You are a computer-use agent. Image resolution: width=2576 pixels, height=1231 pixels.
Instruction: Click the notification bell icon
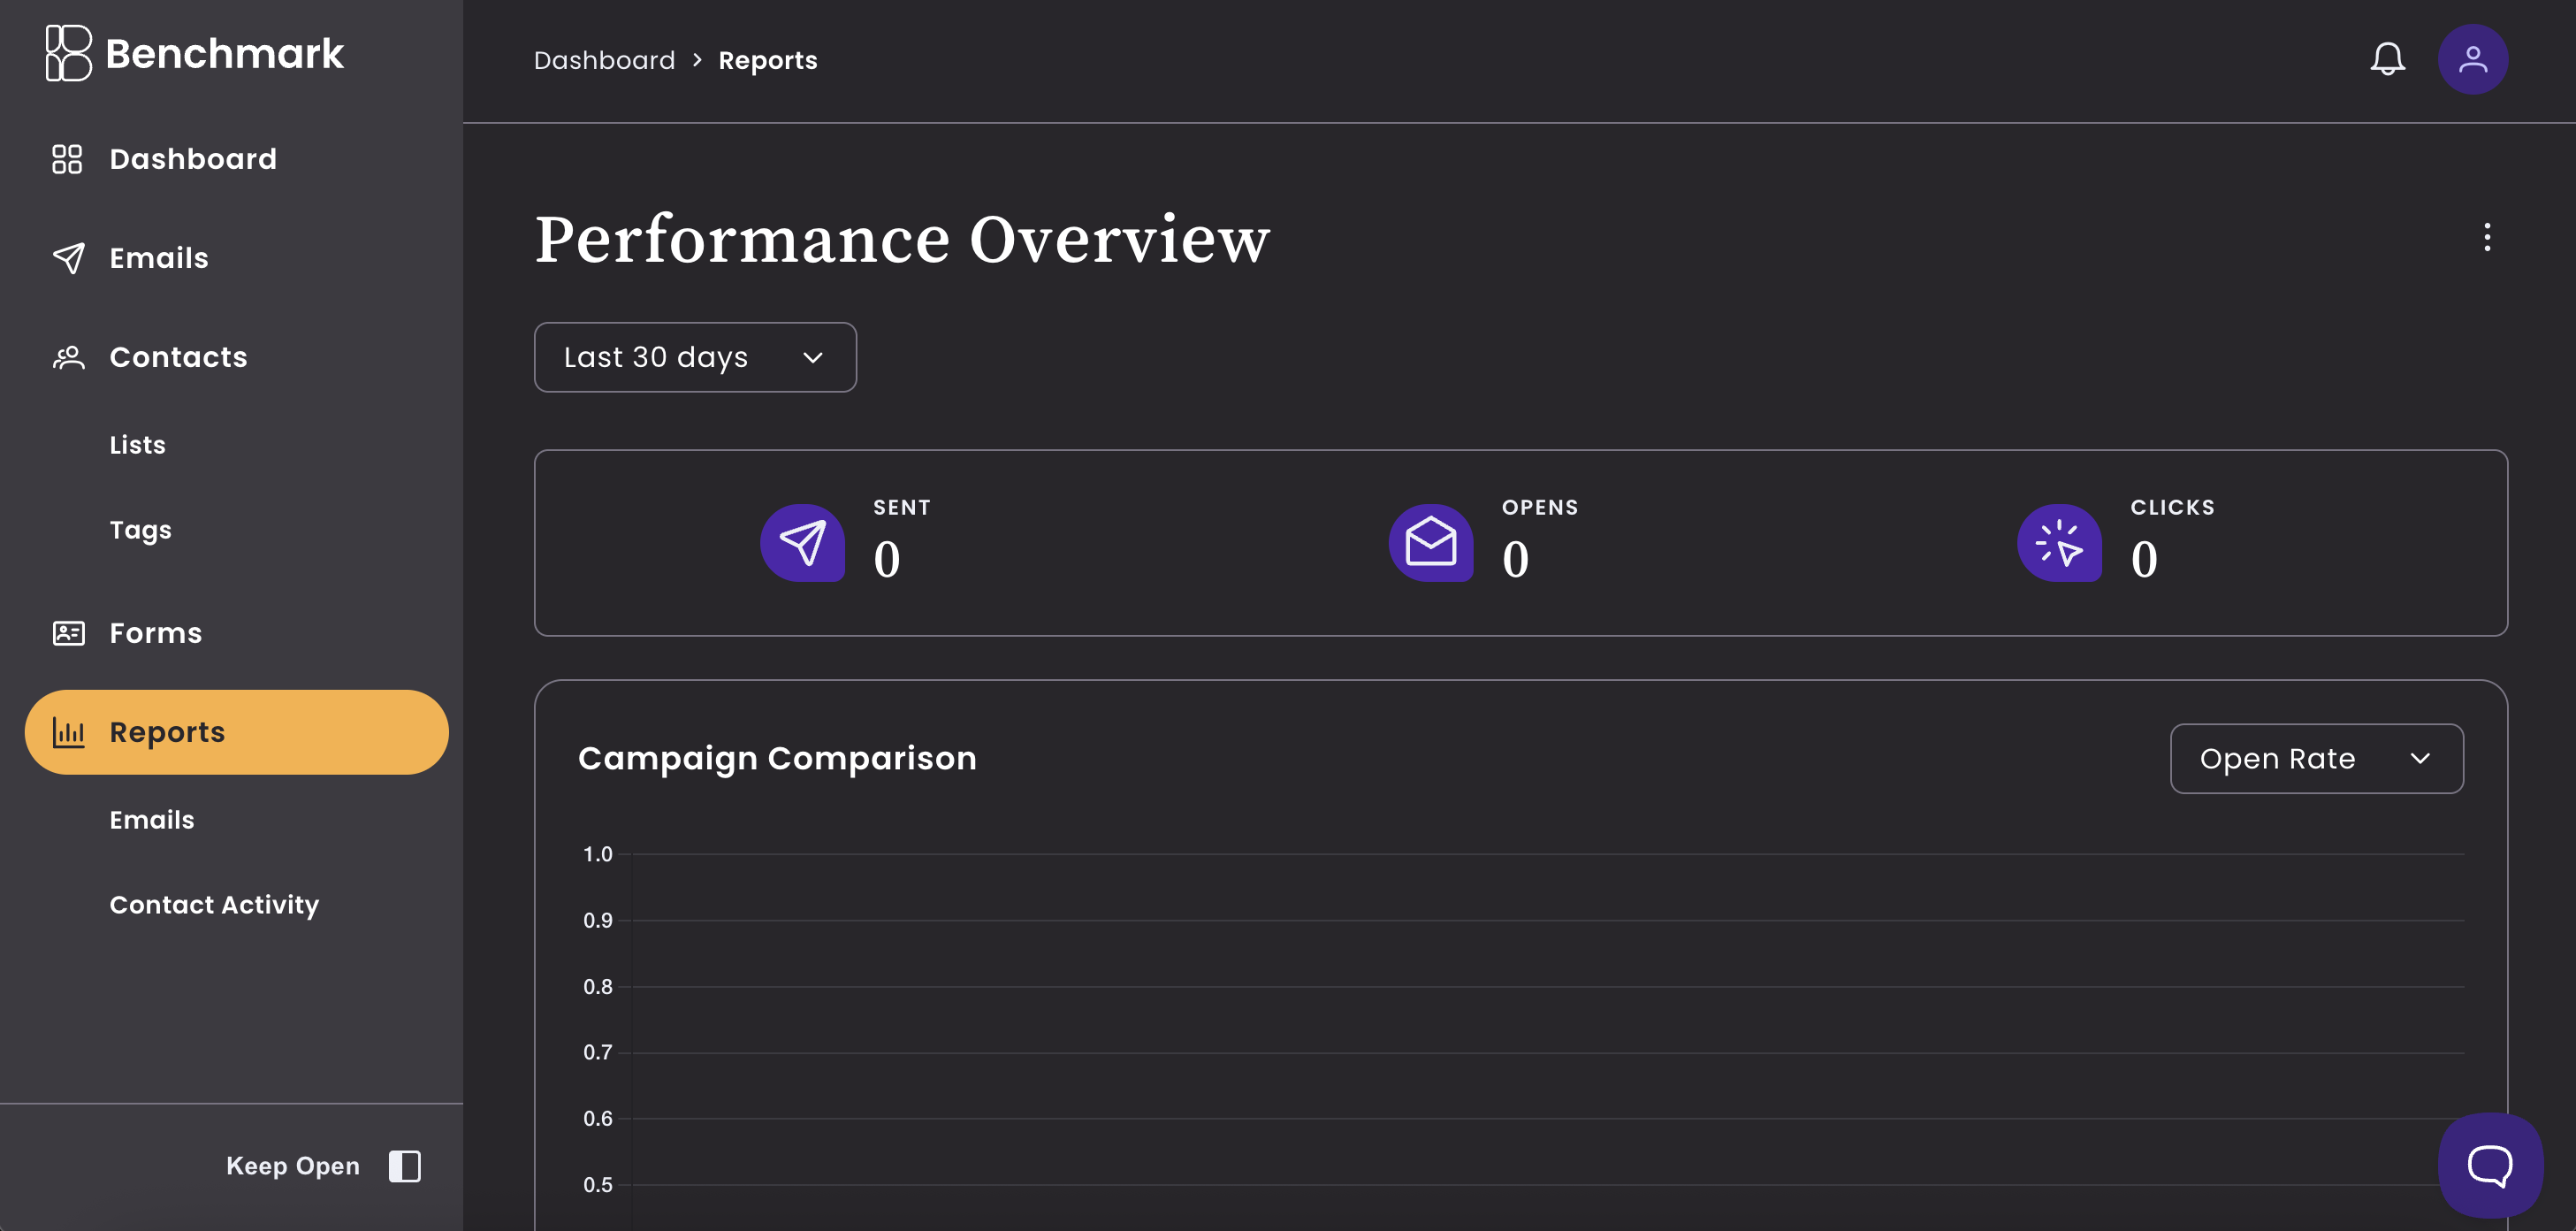2388,59
